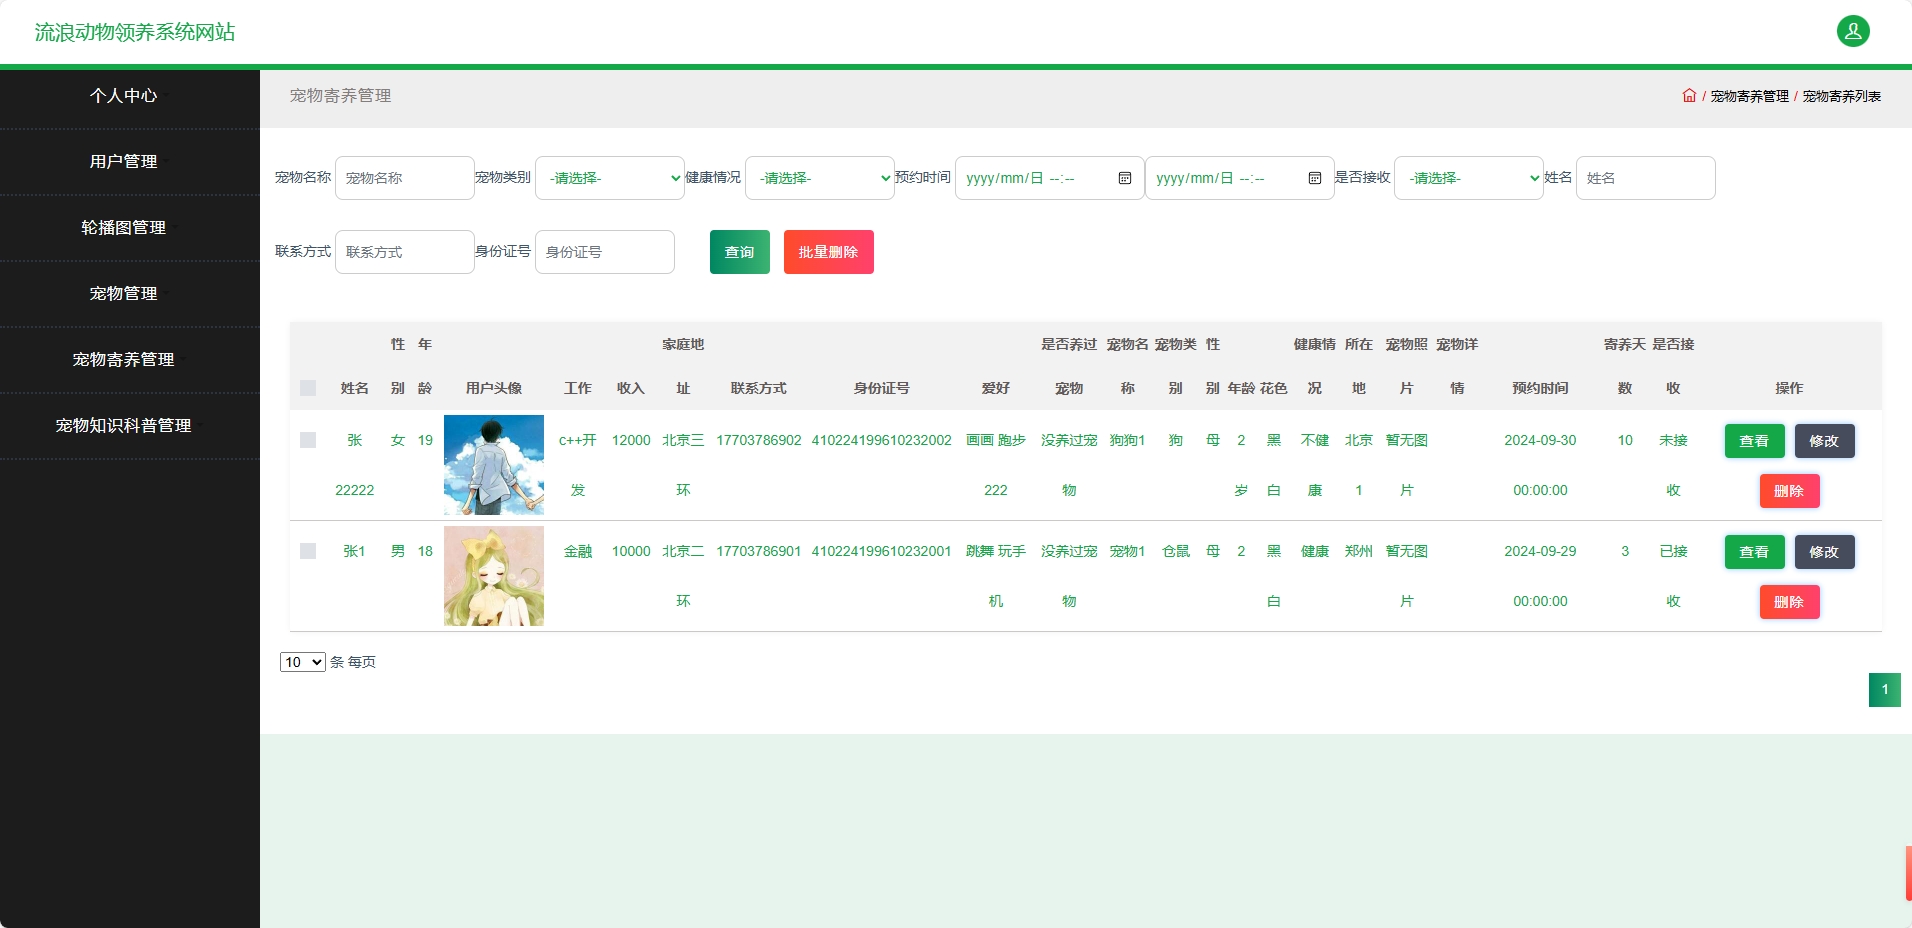View the avatar thumbnail of 张1
Viewport: 1912px width, 928px height.
tap(493, 576)
